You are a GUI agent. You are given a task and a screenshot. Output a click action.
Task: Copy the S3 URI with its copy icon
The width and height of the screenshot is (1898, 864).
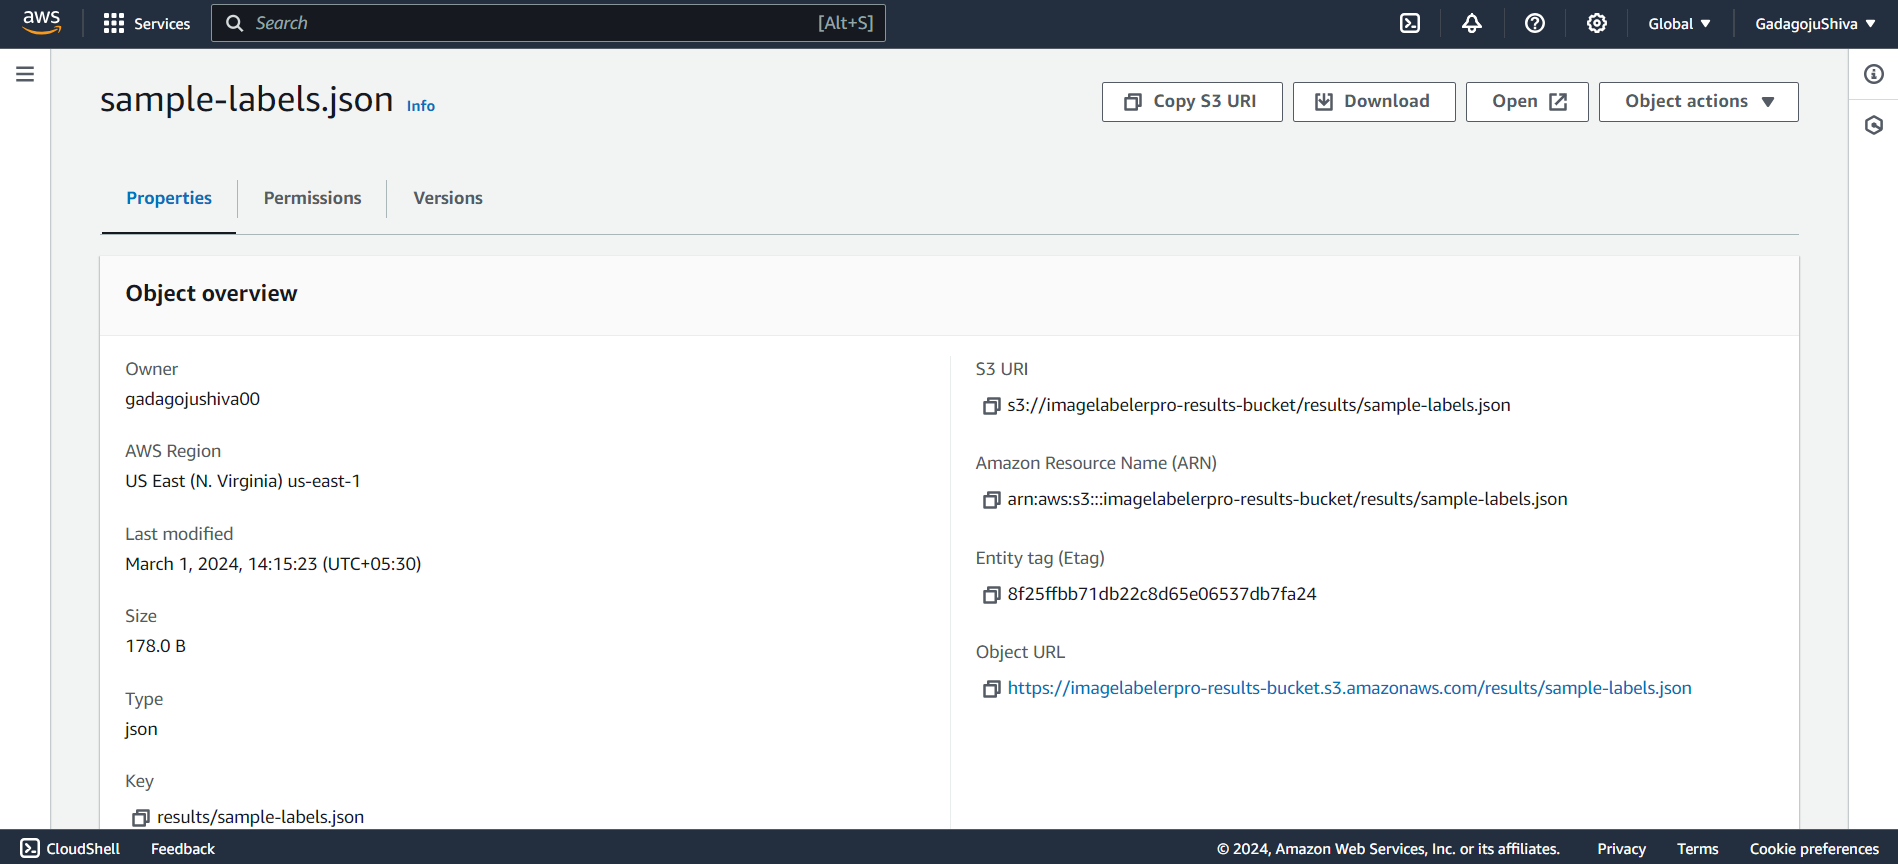pos(991,406)
